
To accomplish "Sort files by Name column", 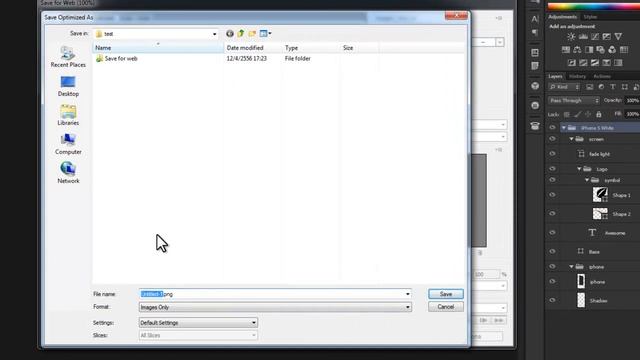I will point(158,48).
